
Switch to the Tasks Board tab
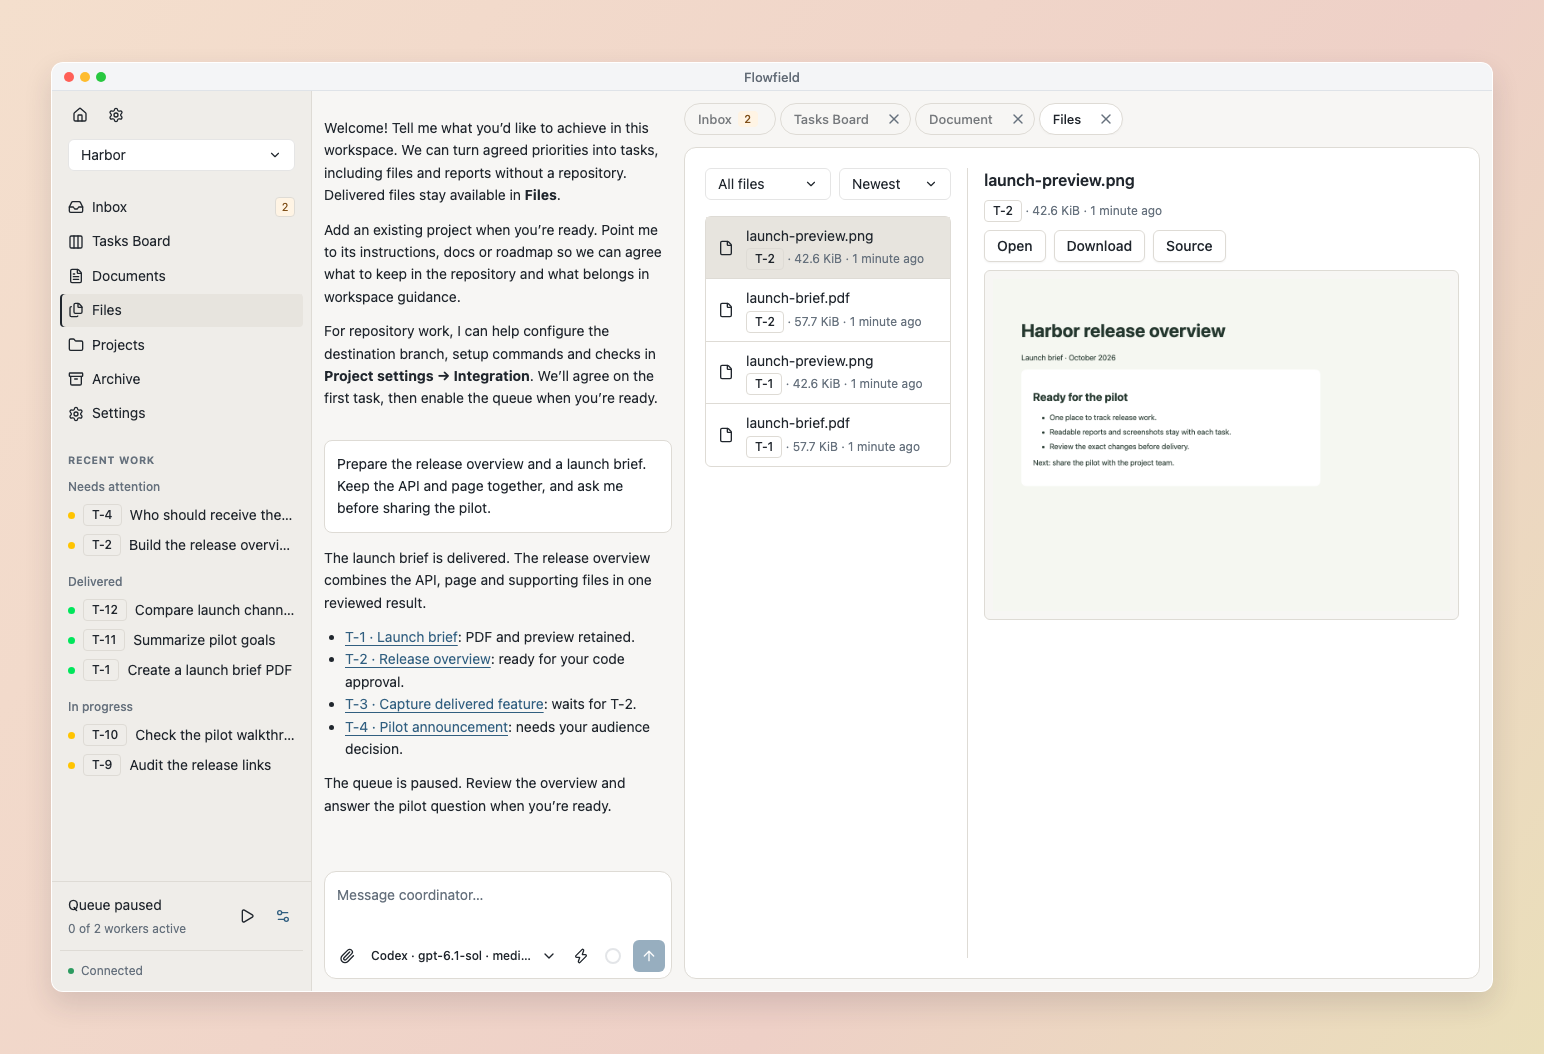[x=831, y=119]
